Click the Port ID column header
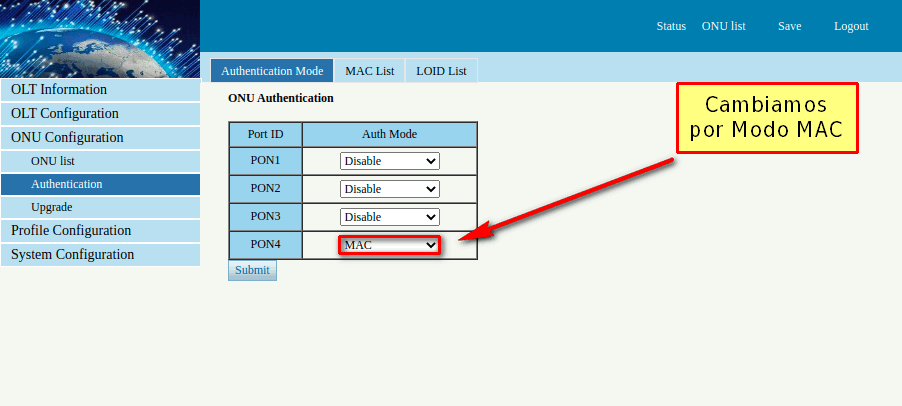 click(265, 135)
